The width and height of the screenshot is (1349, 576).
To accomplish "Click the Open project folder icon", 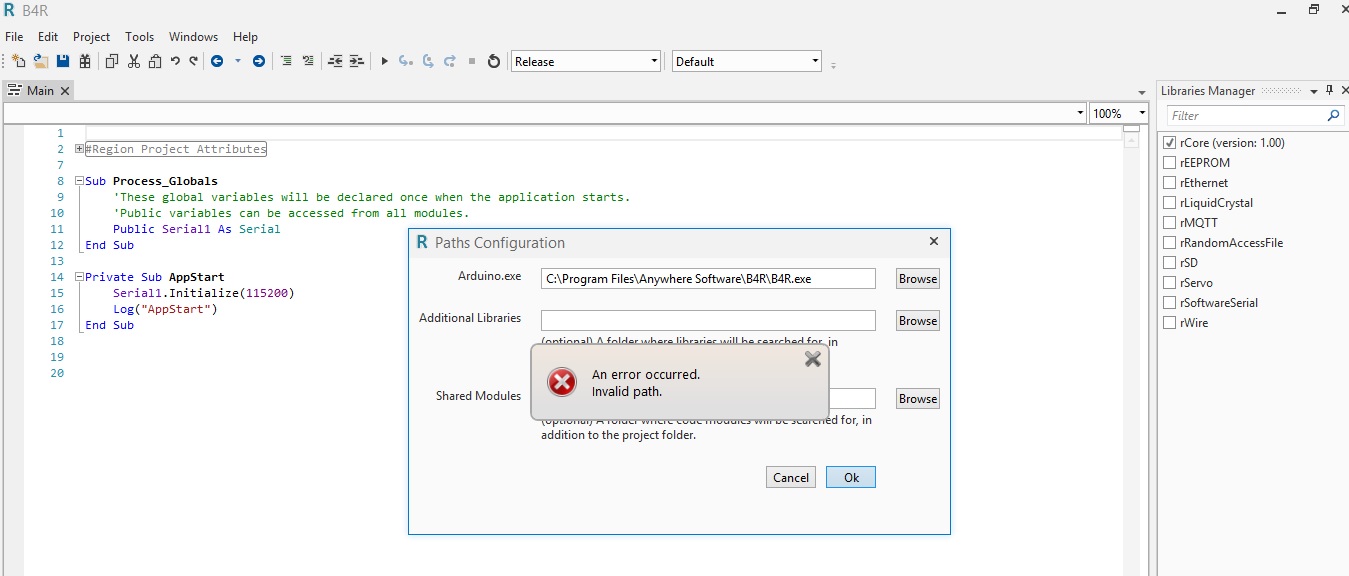I will (41, 61).
